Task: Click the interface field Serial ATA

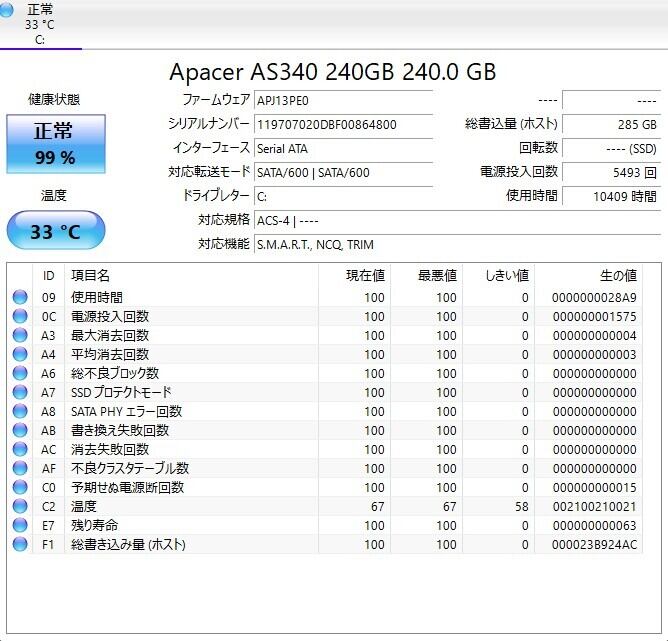Action: (343, 149)
